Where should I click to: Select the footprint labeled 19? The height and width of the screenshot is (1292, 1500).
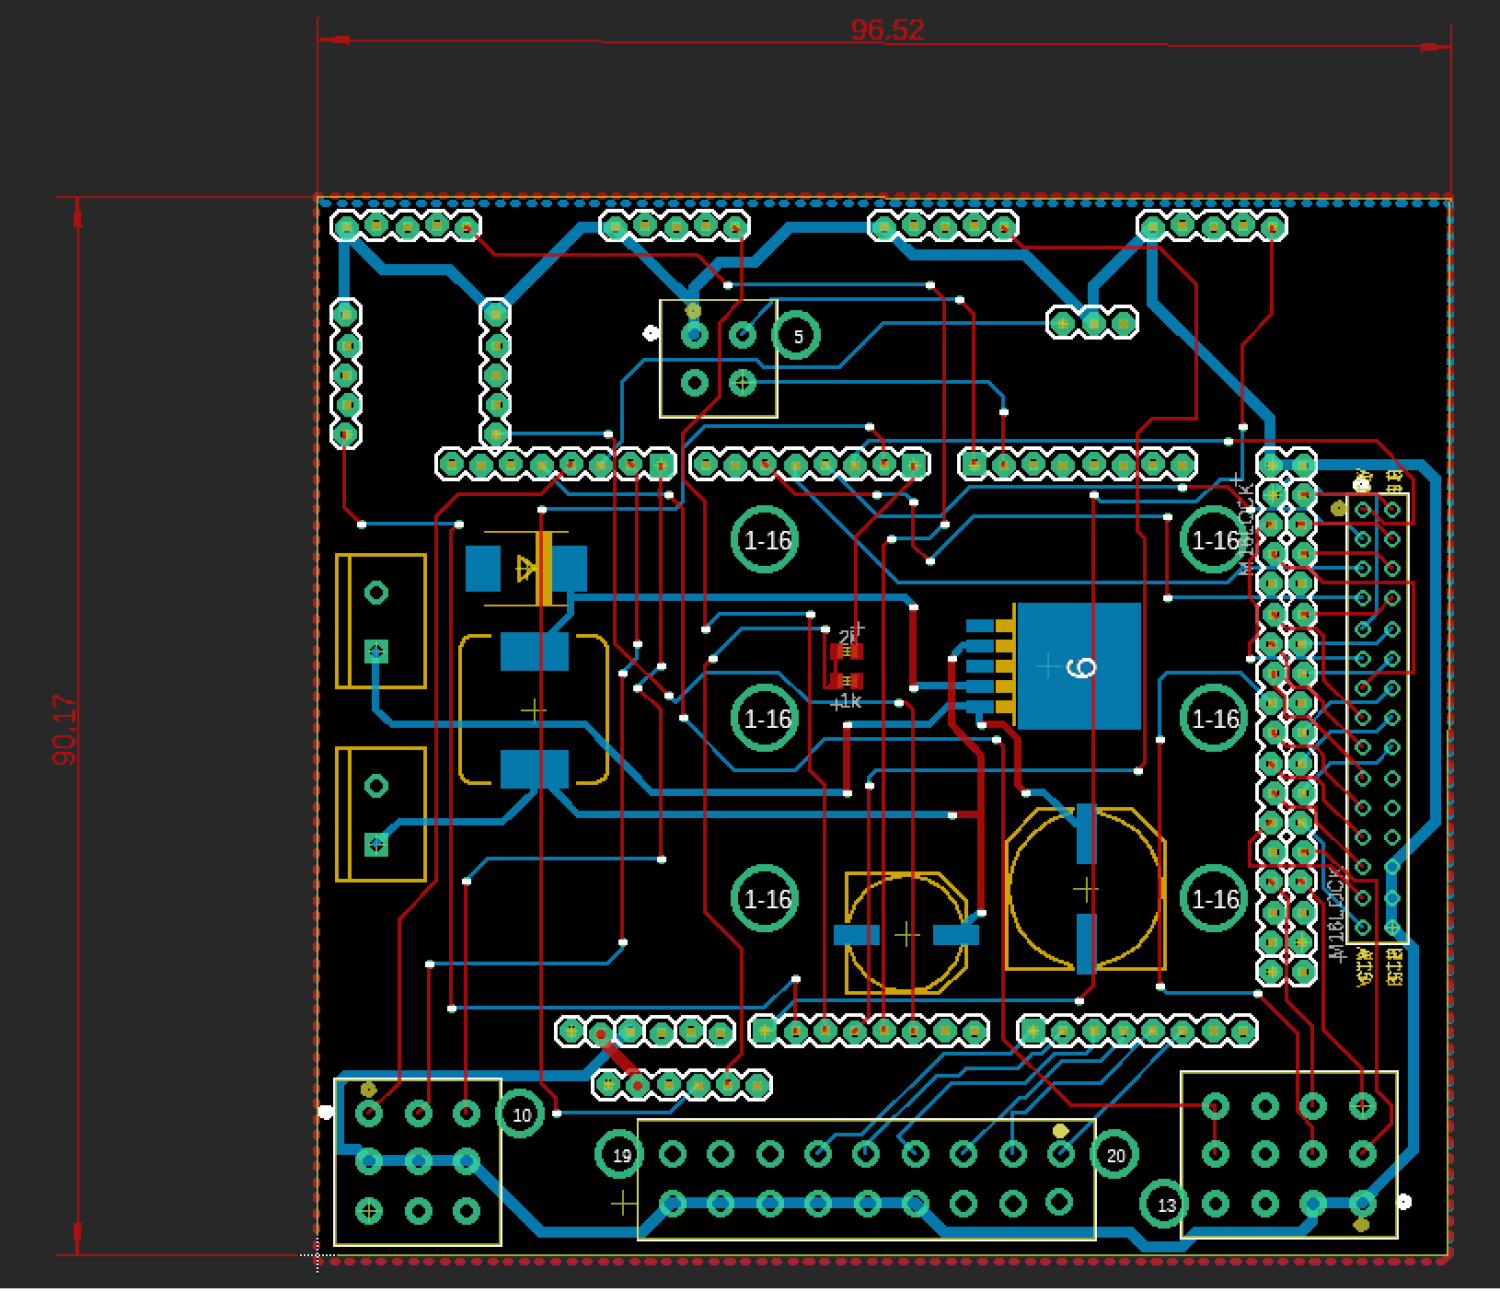tap(622, 1155)
